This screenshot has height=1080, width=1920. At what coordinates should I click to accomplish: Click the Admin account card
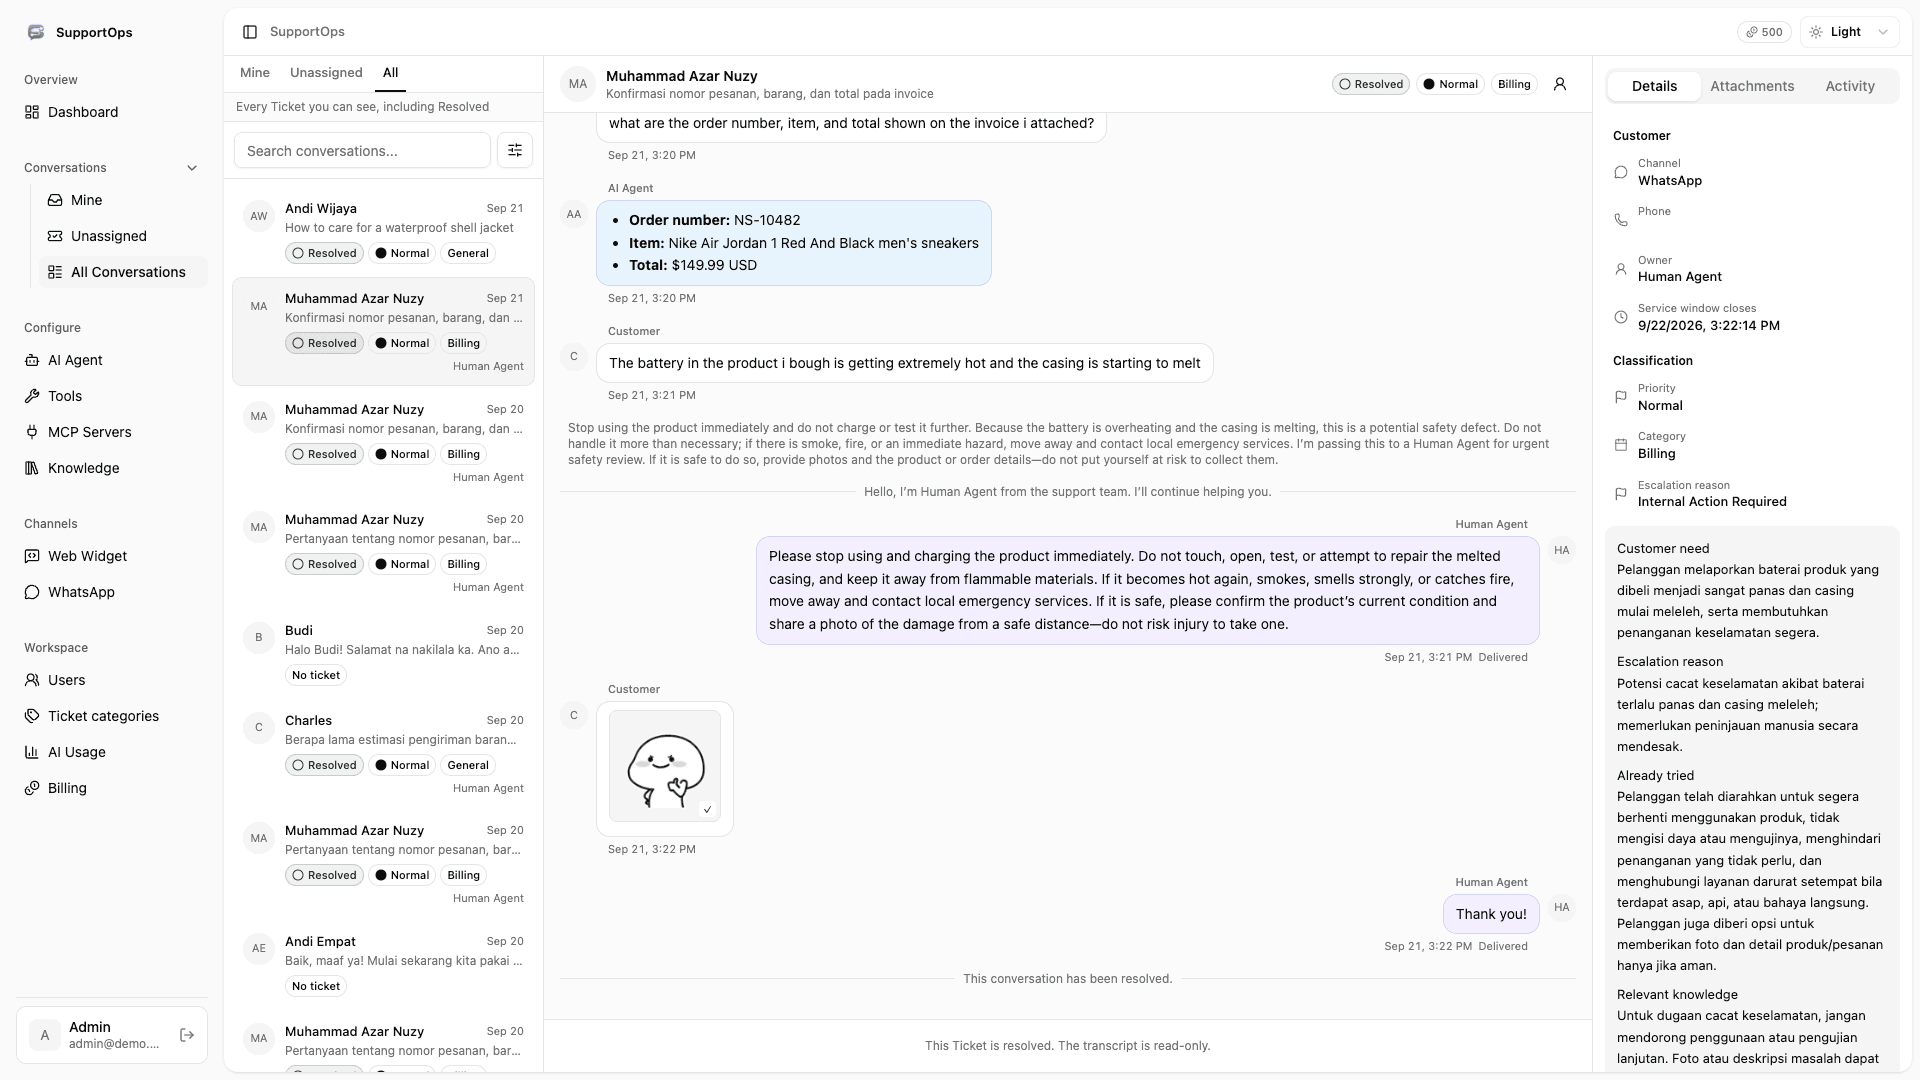click(112, 1035)
